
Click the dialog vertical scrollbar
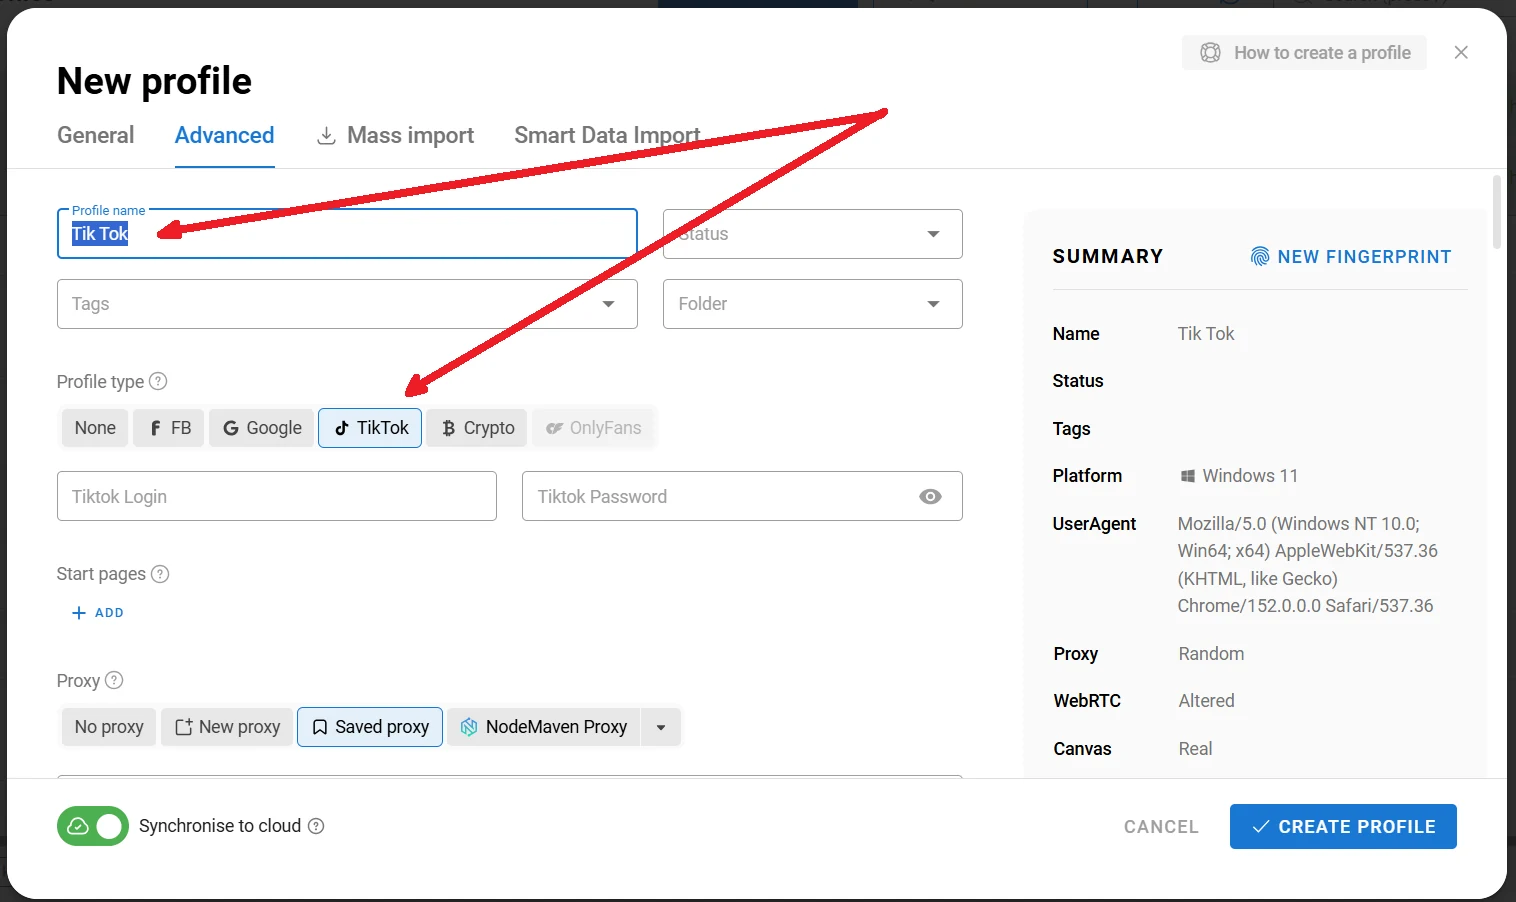[1497, 212]
